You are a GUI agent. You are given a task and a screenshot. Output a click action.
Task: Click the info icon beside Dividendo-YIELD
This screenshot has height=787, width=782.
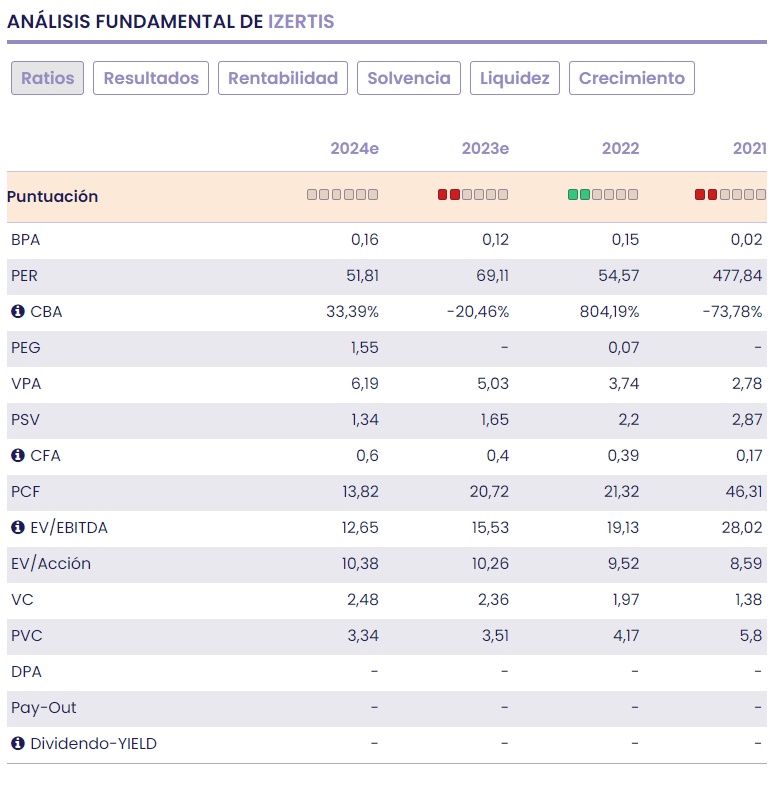tap(17, 744)
